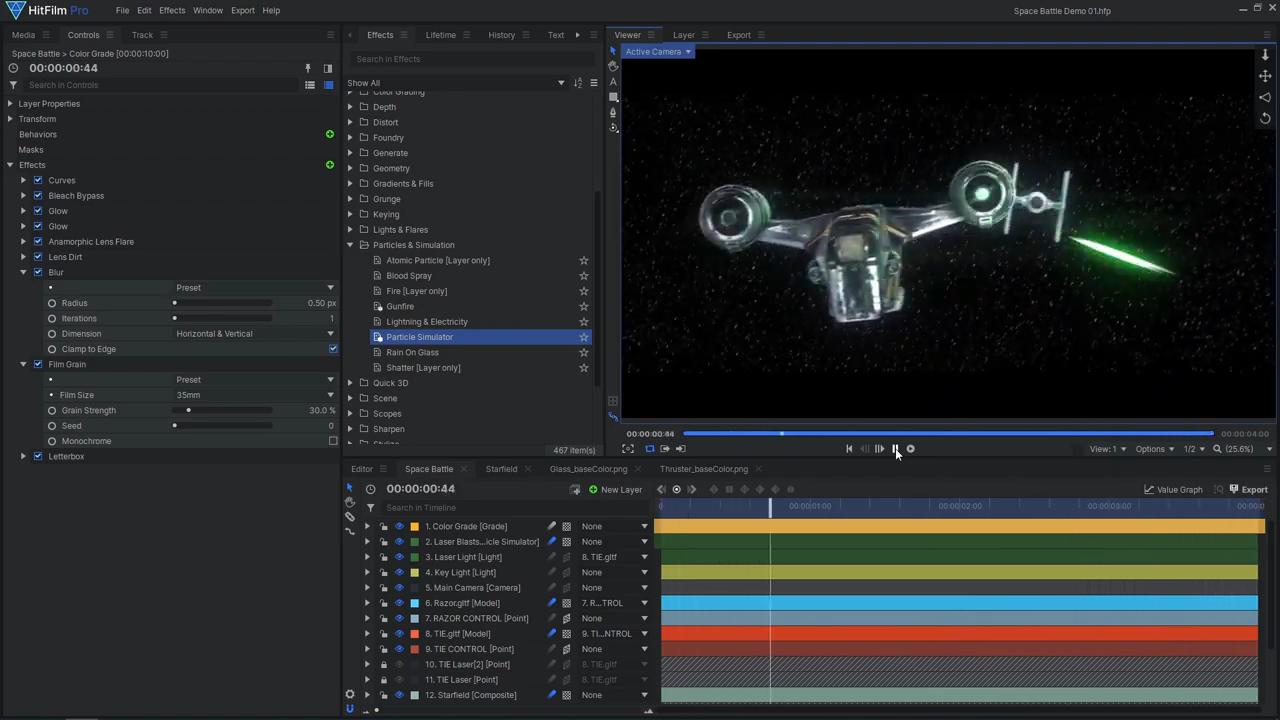Screen dimensions: 1280x720
Task: Select the viewer hand pan tool
Action: tap(613, 66)
